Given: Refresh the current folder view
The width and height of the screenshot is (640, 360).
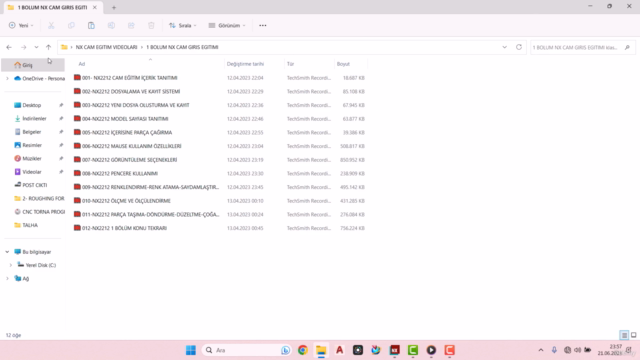Looking at the screenshot, I should click(519, 47).
